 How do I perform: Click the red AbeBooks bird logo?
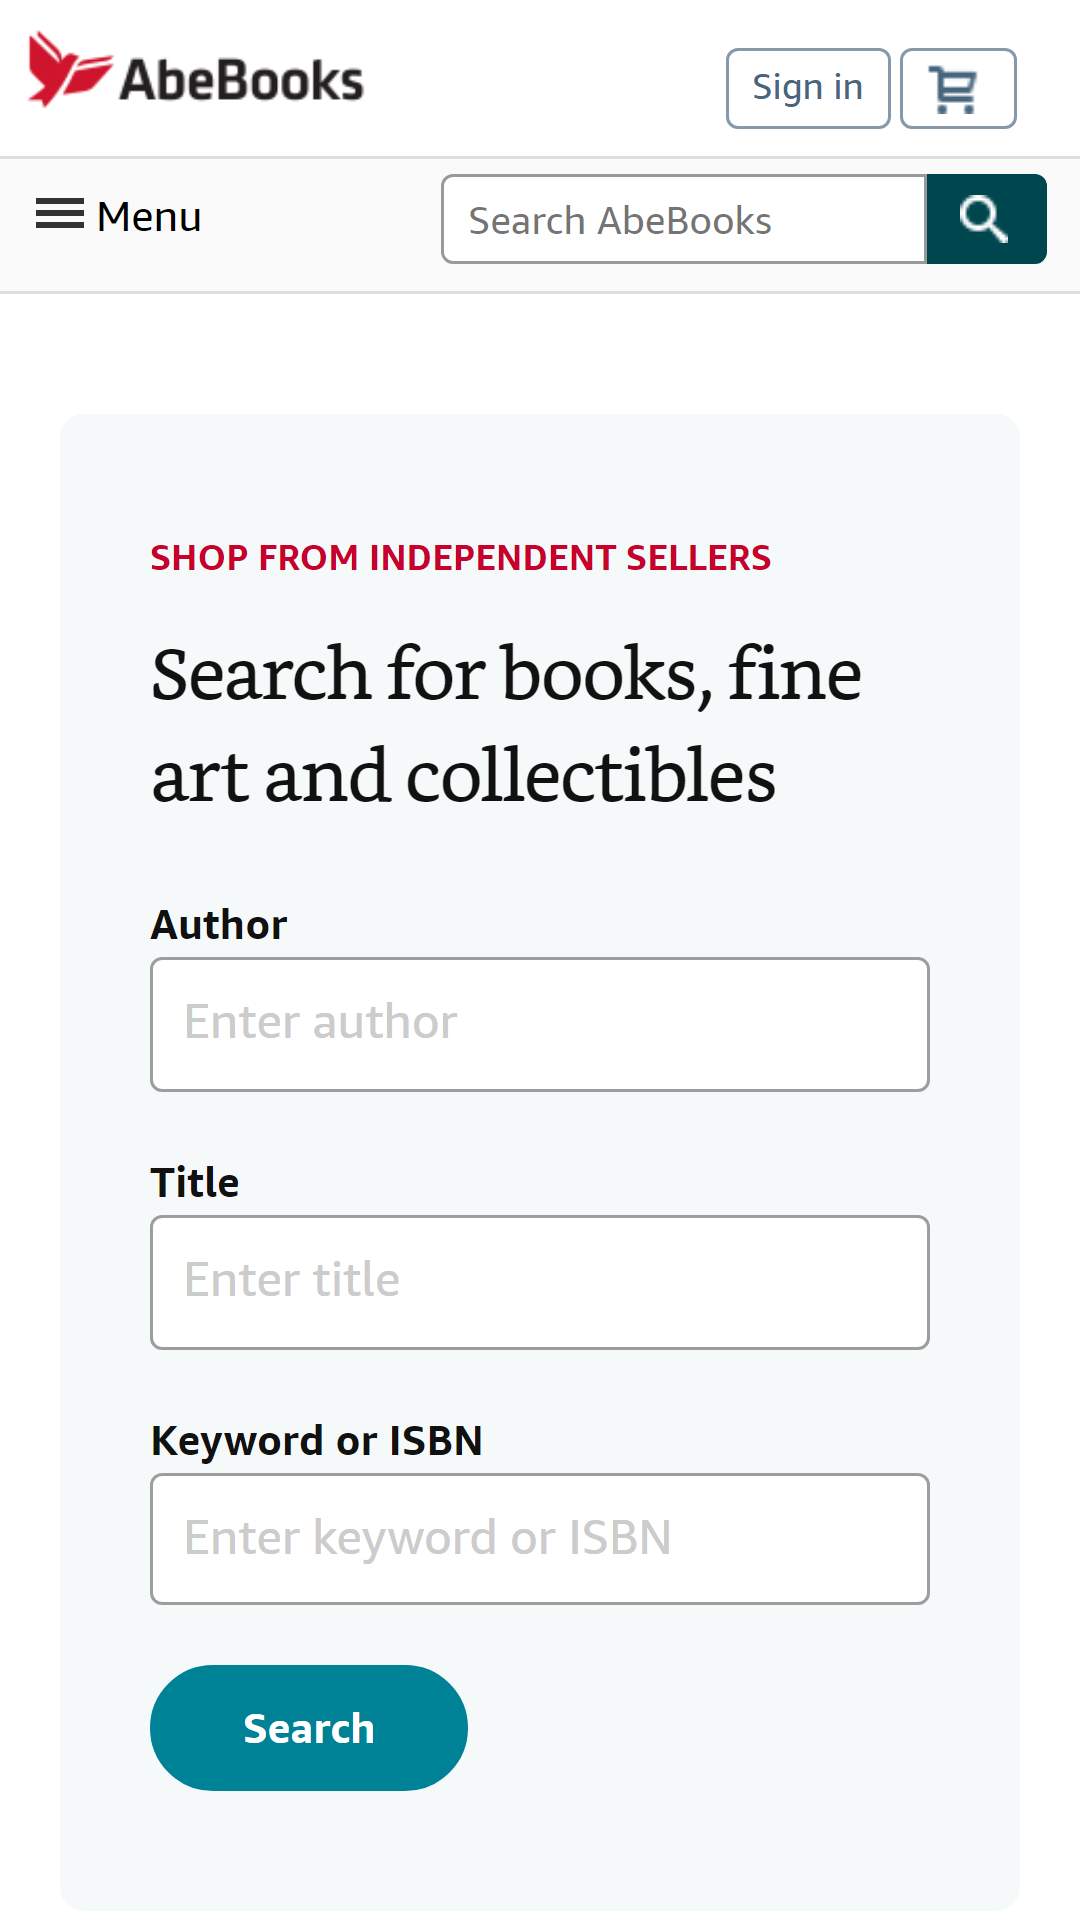click(68, 70)
